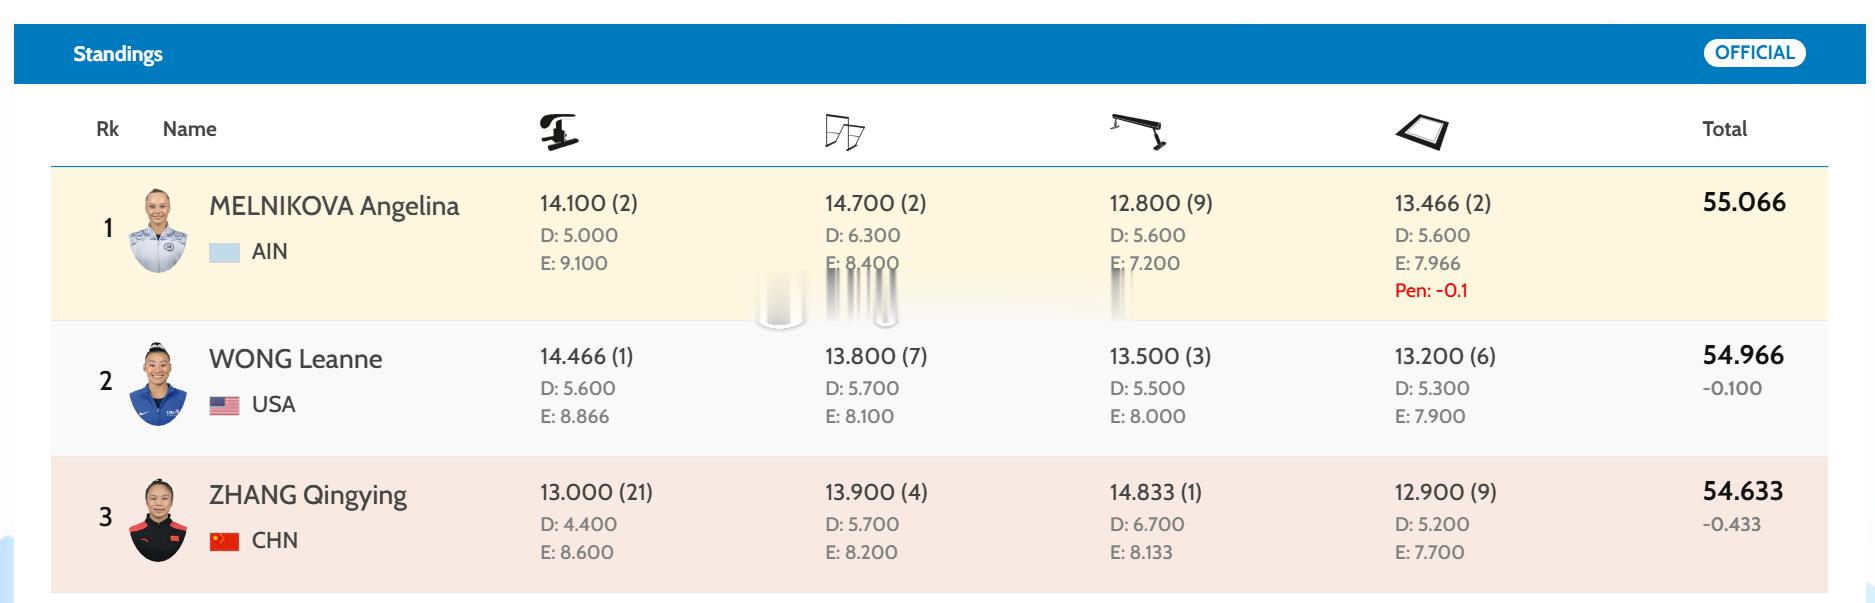Open MELNIKOVA Angelina profile link
The width and height of the screenshot is (1875, 603).
(x=333, y=206)
